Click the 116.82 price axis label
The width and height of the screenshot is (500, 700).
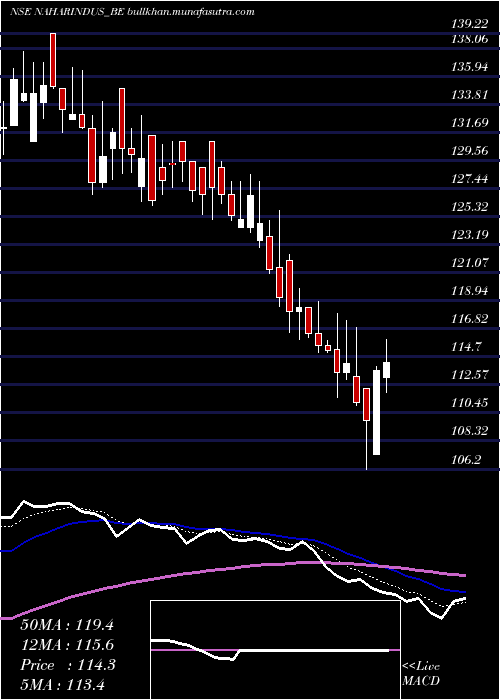point(472,319)
